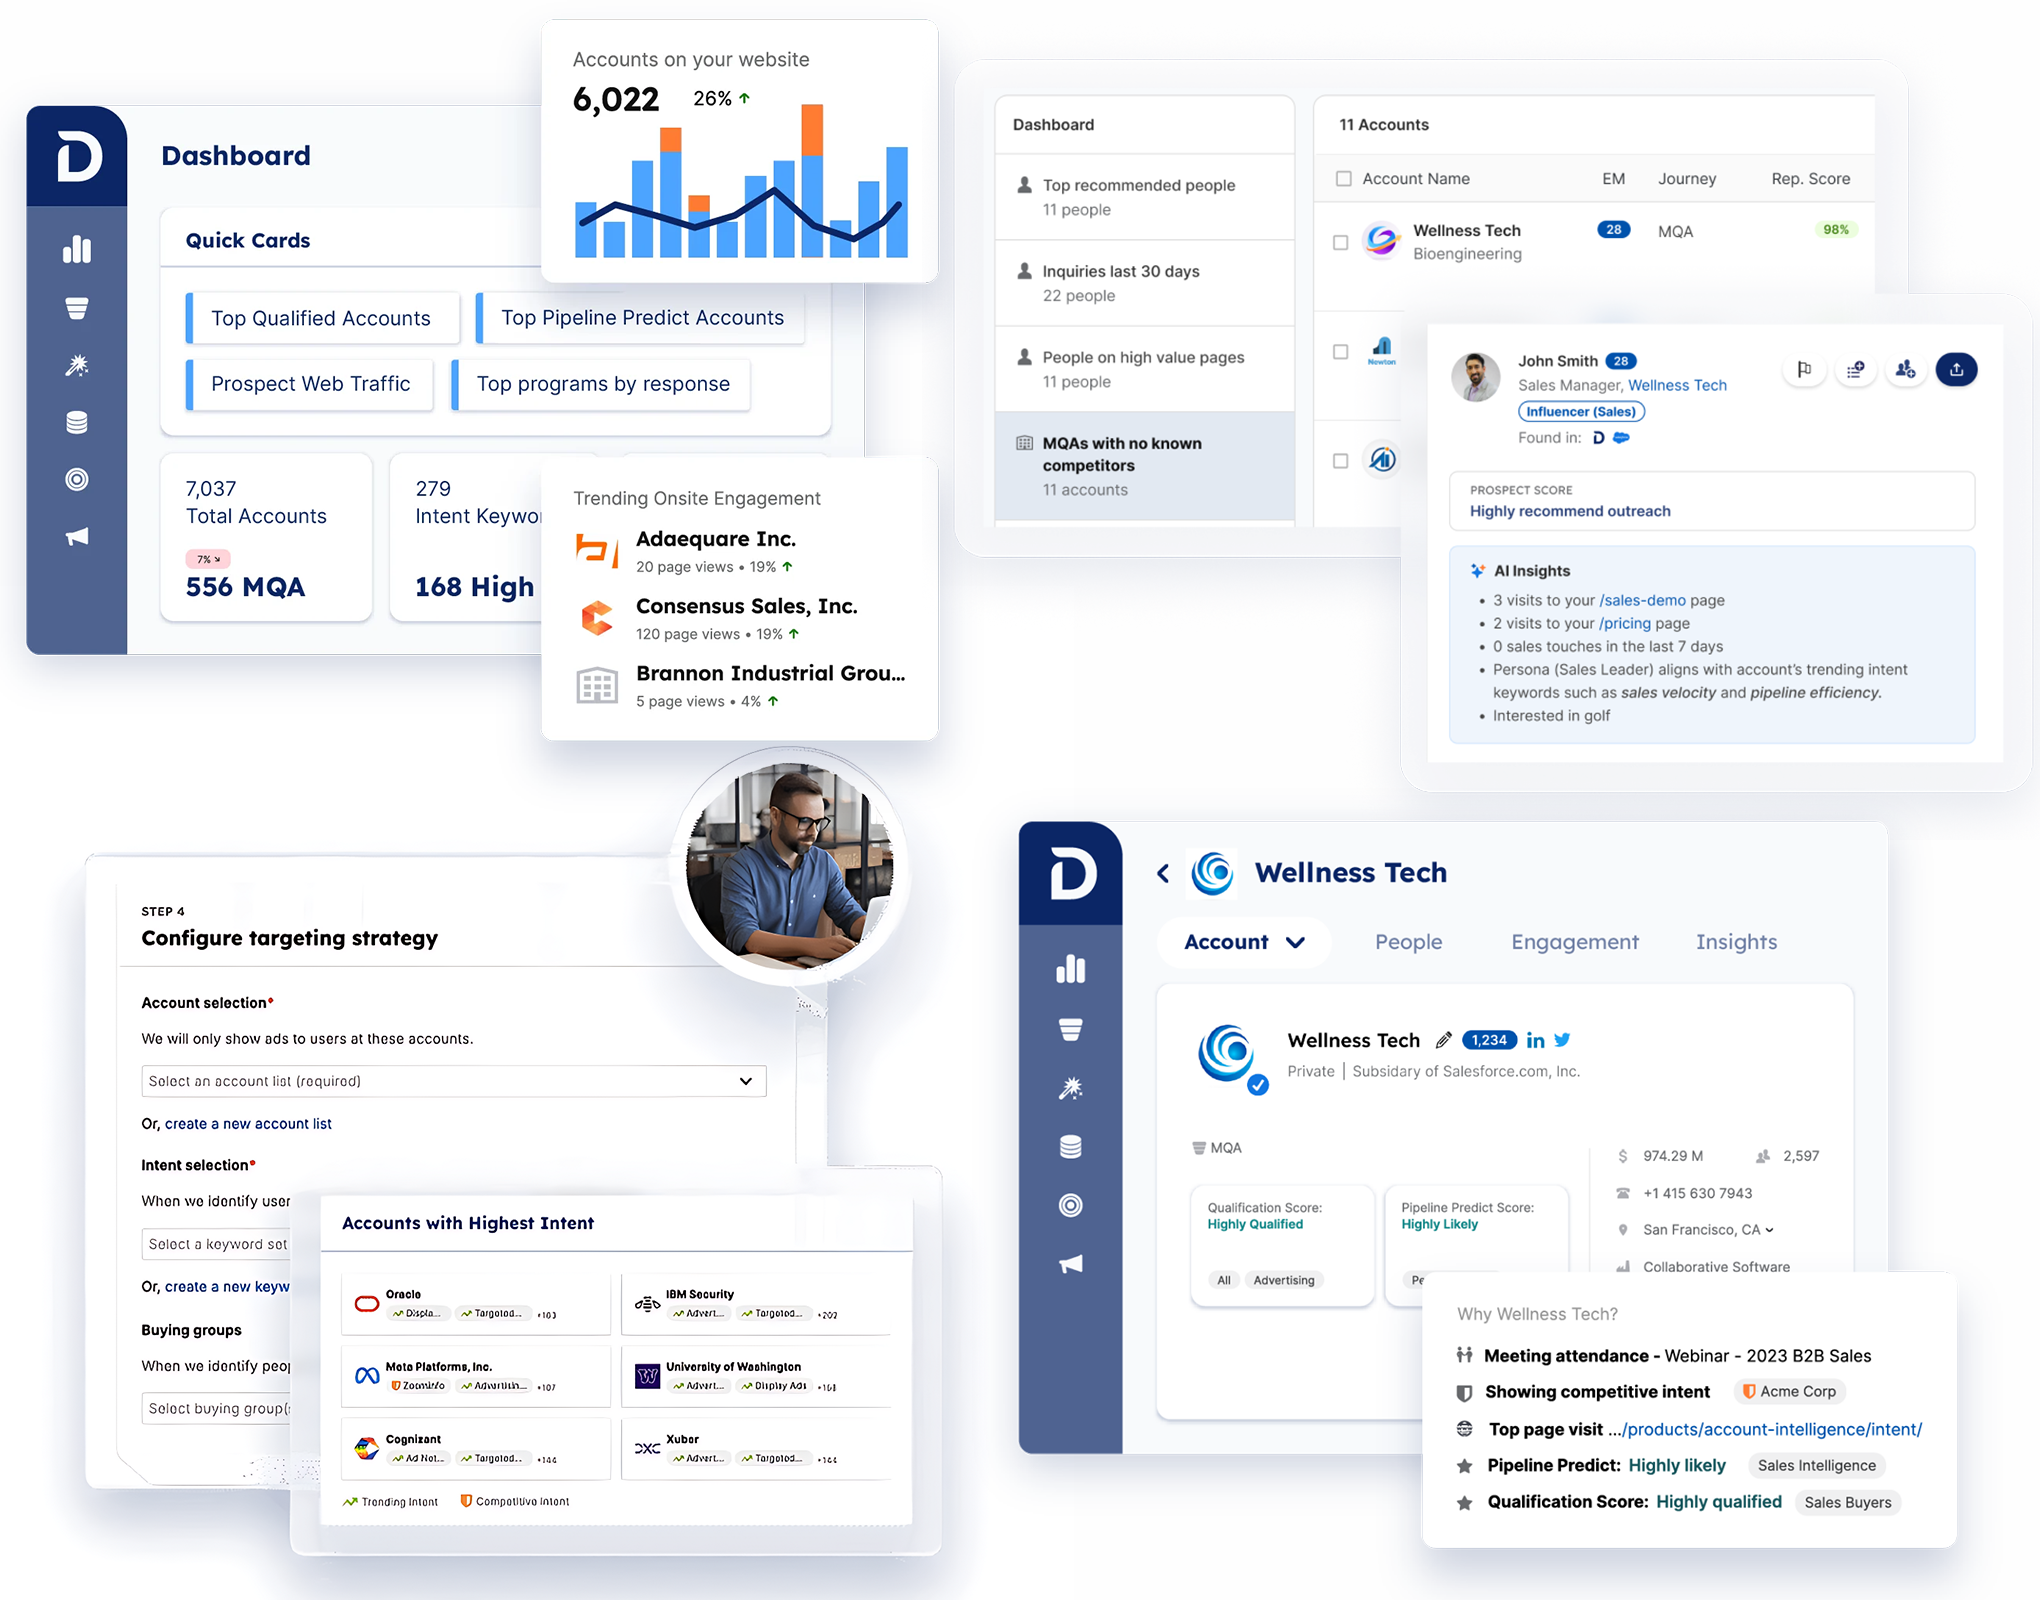Click John Smith profile photo
This screenshot has height=1600, width=2040.
coord(1476,378)
